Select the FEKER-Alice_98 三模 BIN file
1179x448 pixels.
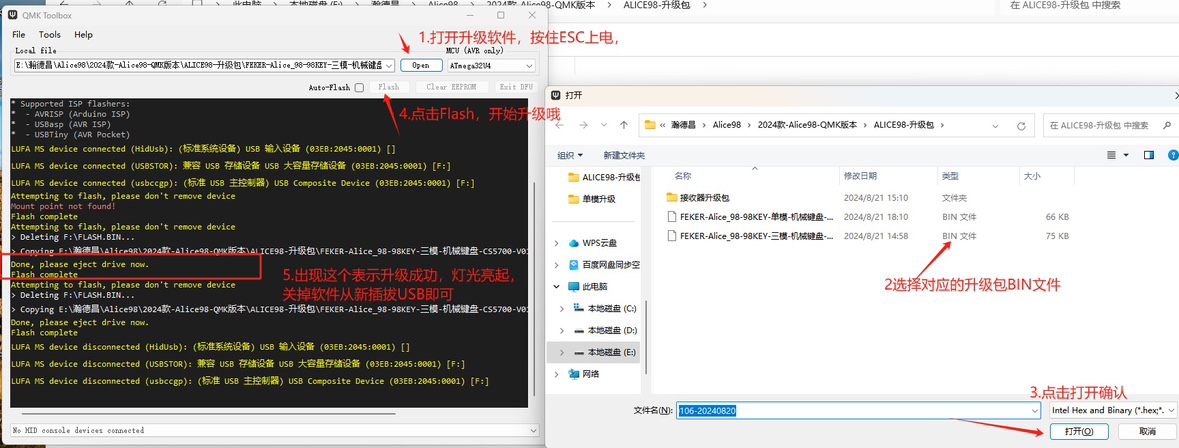pos(756,236)
